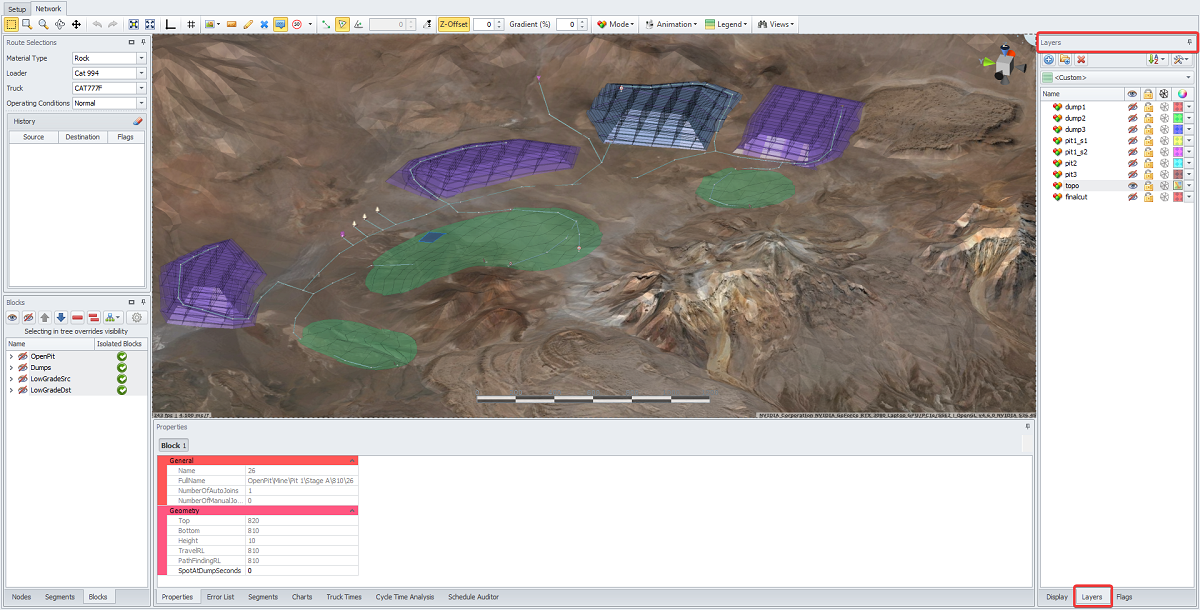Clear History with the eraser icon
The width and height of the screenshot is (1200, 610).
pos(138,121)
